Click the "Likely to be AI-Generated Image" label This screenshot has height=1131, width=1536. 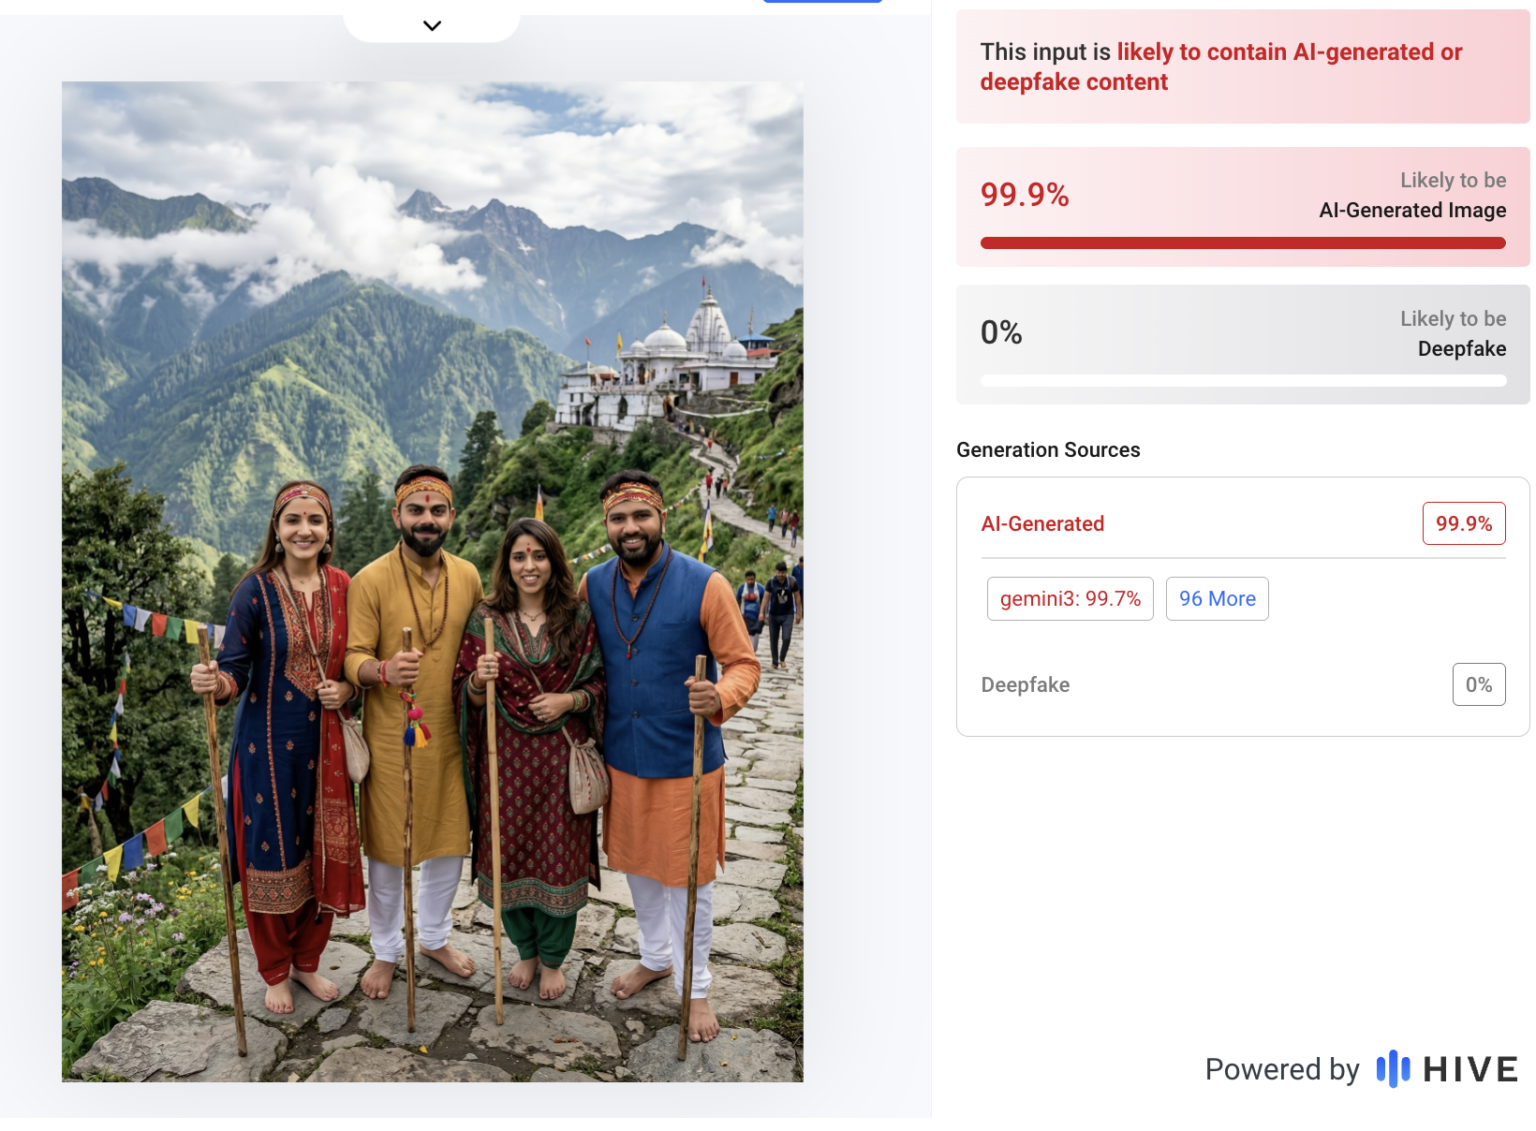tap(1411, 195)
